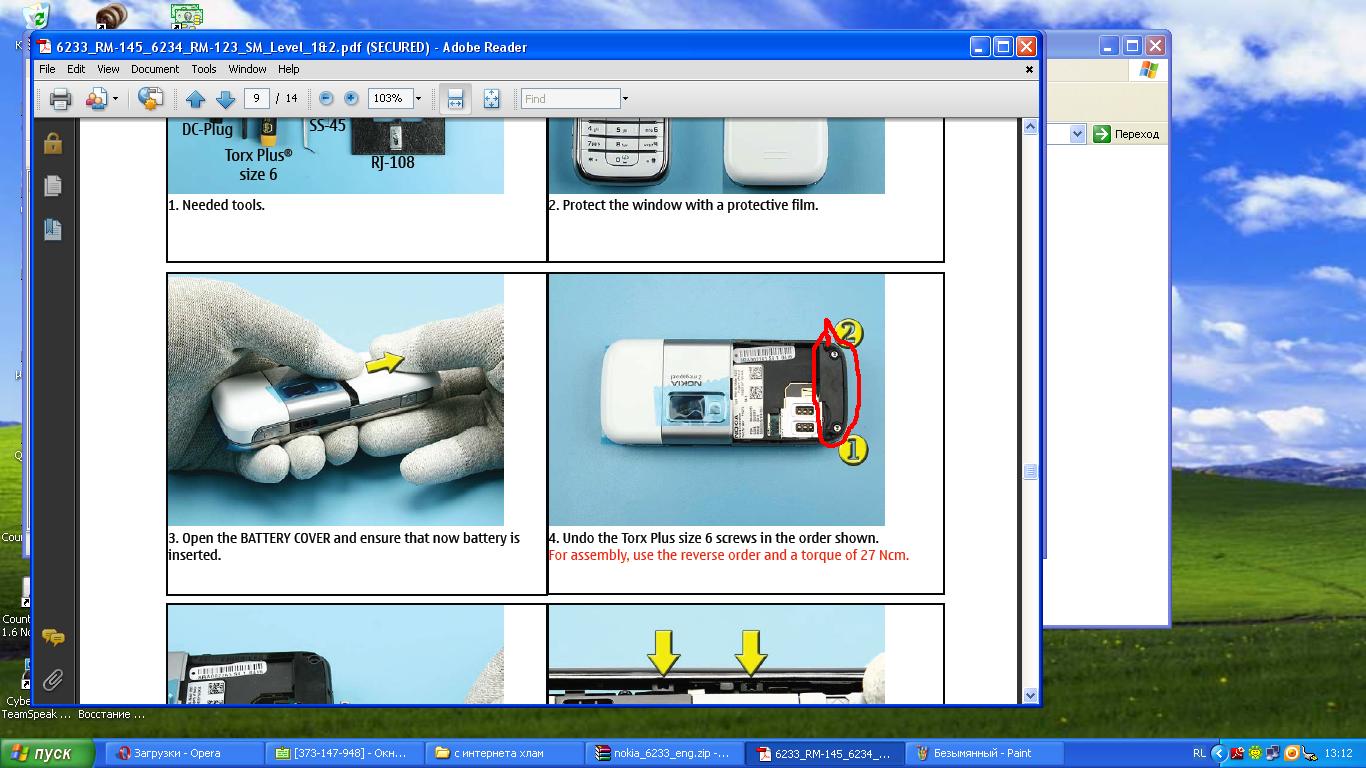
Task: Click the 'Переход' button in background window
Action: [x=1126, y=134]
